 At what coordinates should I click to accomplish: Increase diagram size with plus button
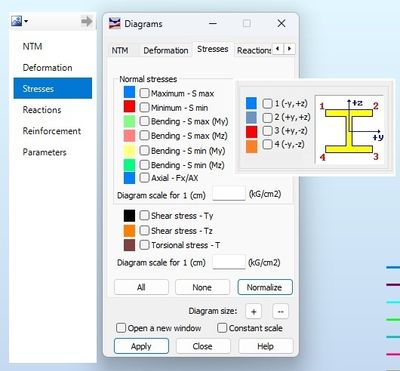(253, 312)
